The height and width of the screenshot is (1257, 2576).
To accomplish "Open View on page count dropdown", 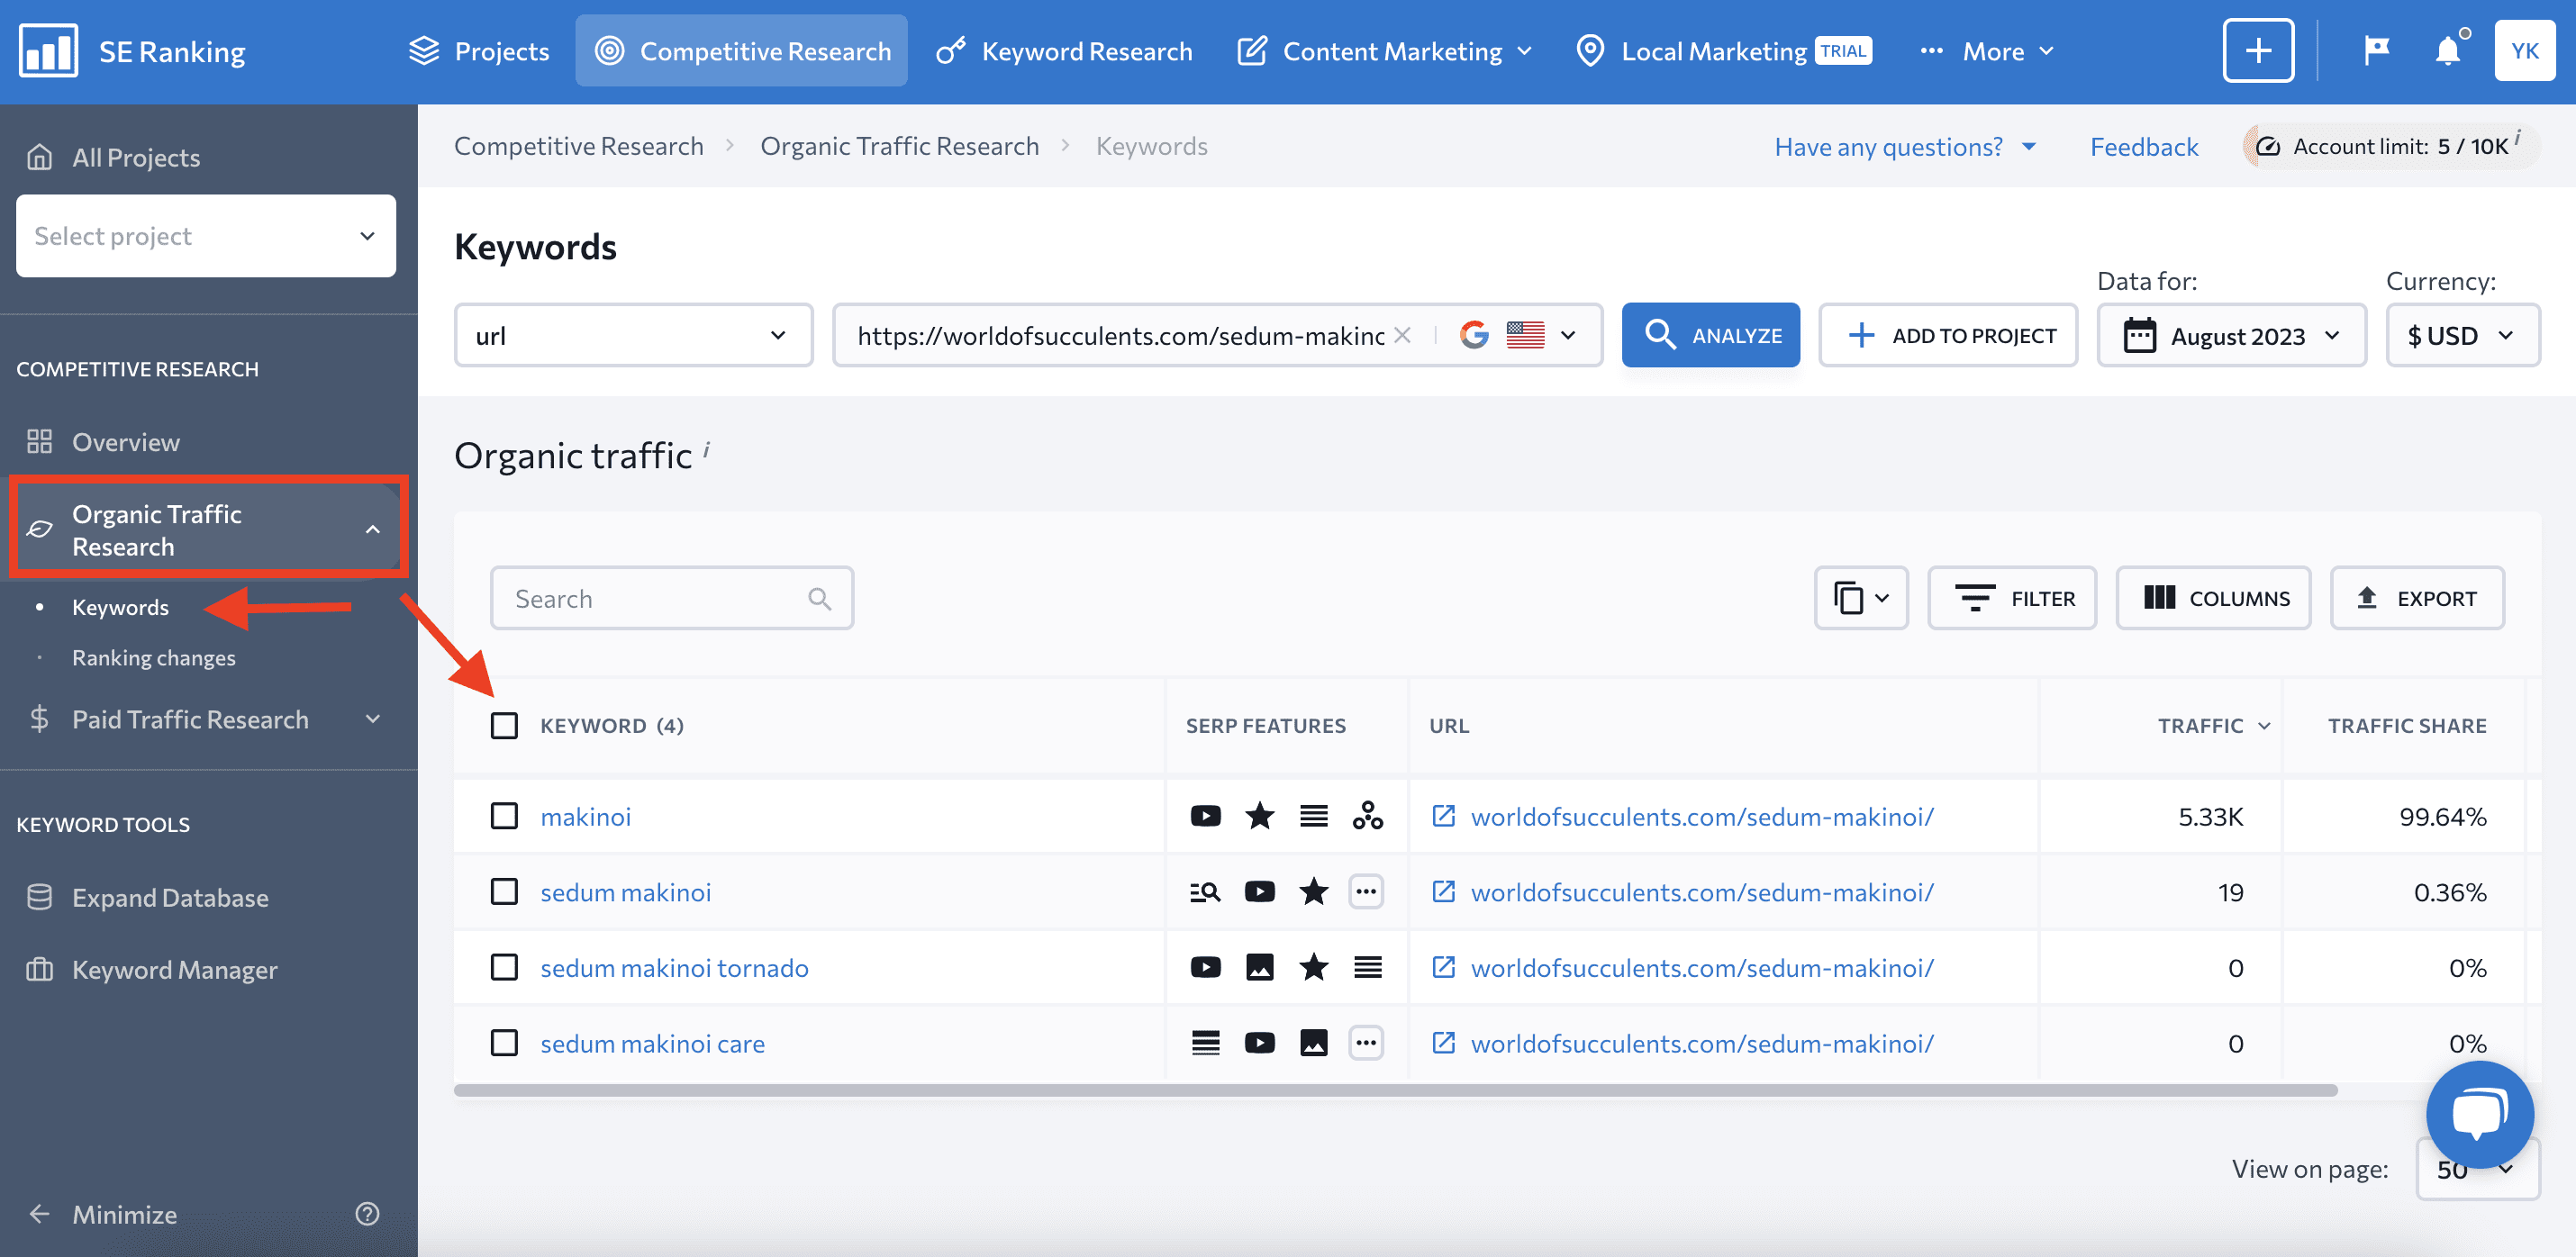I will pyautogui.click(x=2476, y=1169).
